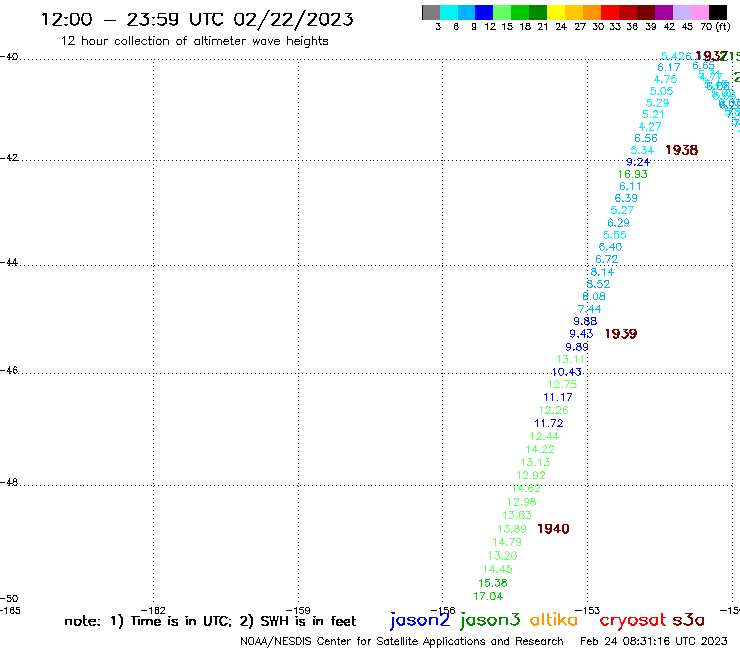Click the pink swatch in the color scale
Viewport: 740px width, 650px height.
(699, 12)
